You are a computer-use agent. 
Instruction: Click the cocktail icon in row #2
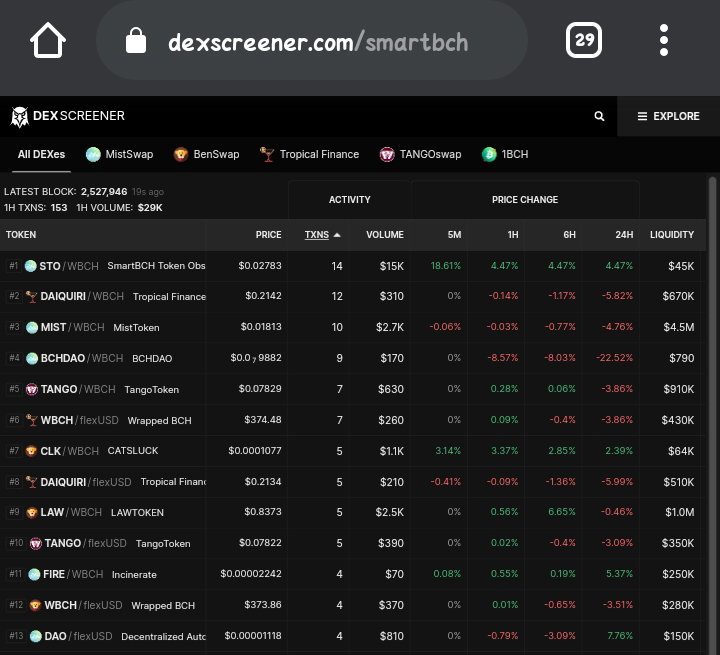point(31,297)
